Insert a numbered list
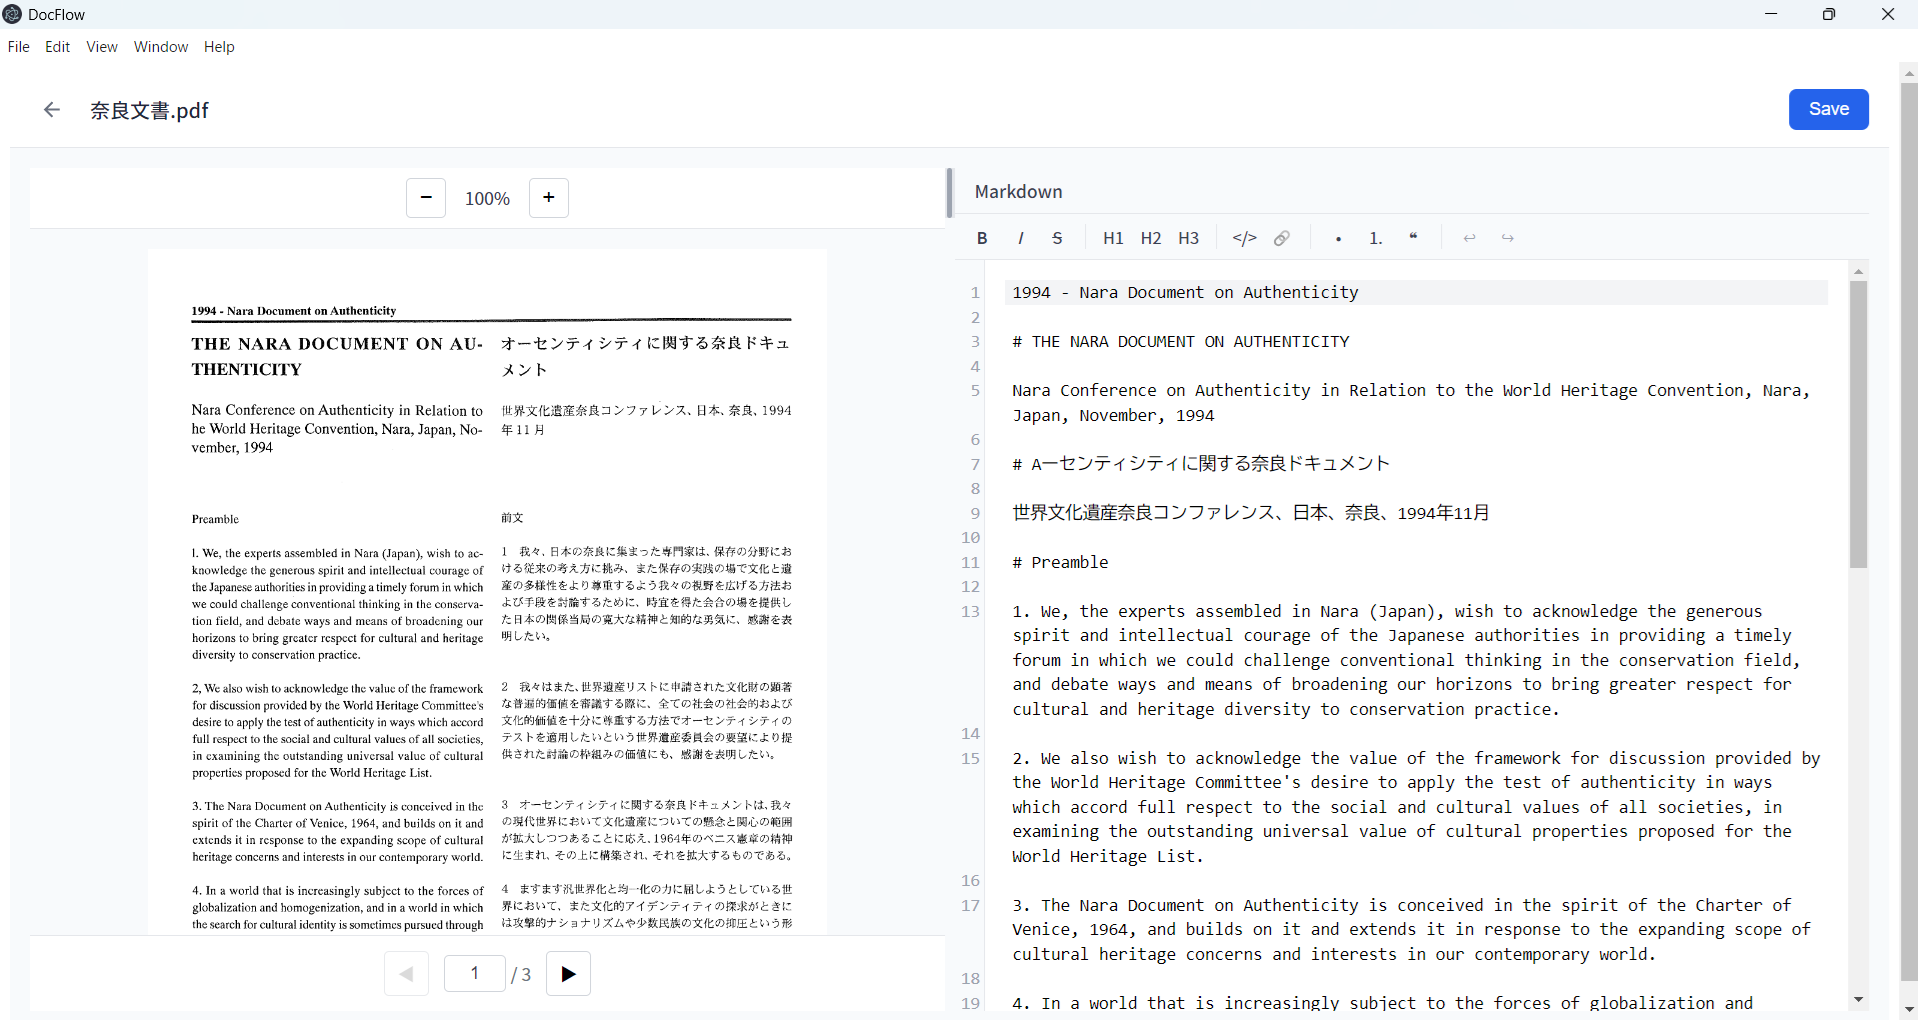 coord(1376,238)
